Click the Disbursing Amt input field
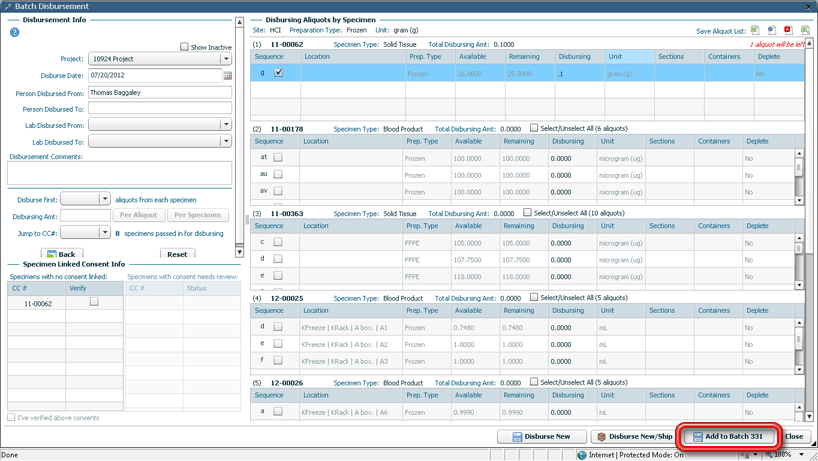 [86, 215]
